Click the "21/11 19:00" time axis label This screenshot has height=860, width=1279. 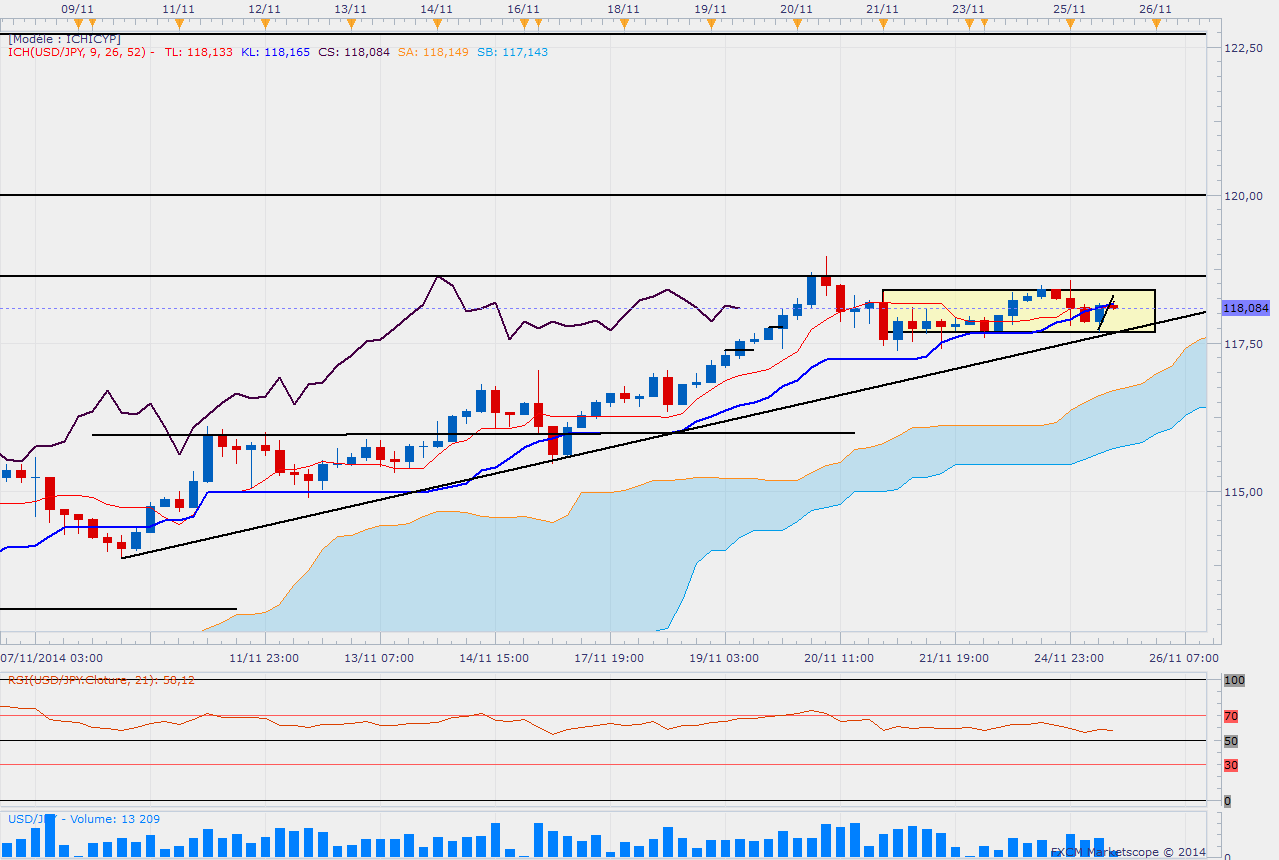coord(954,658)
